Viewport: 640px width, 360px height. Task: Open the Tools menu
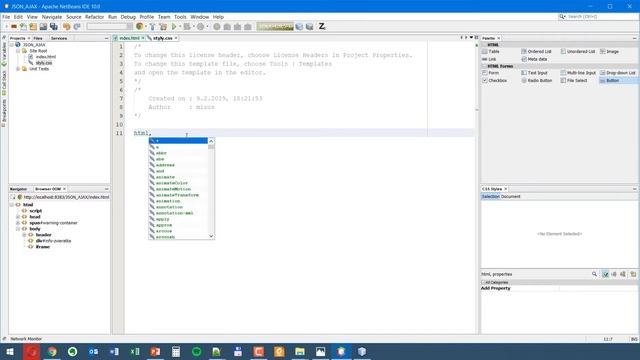(x=180, y=17)
